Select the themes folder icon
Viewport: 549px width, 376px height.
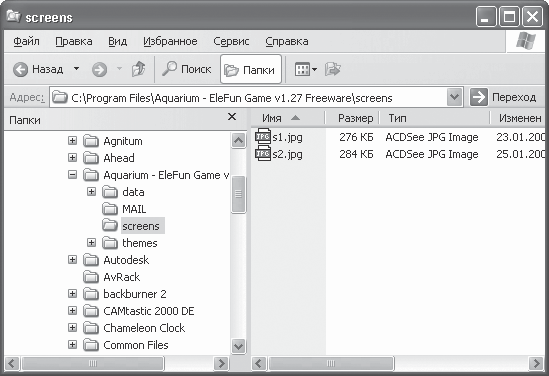tap(110, 243)
